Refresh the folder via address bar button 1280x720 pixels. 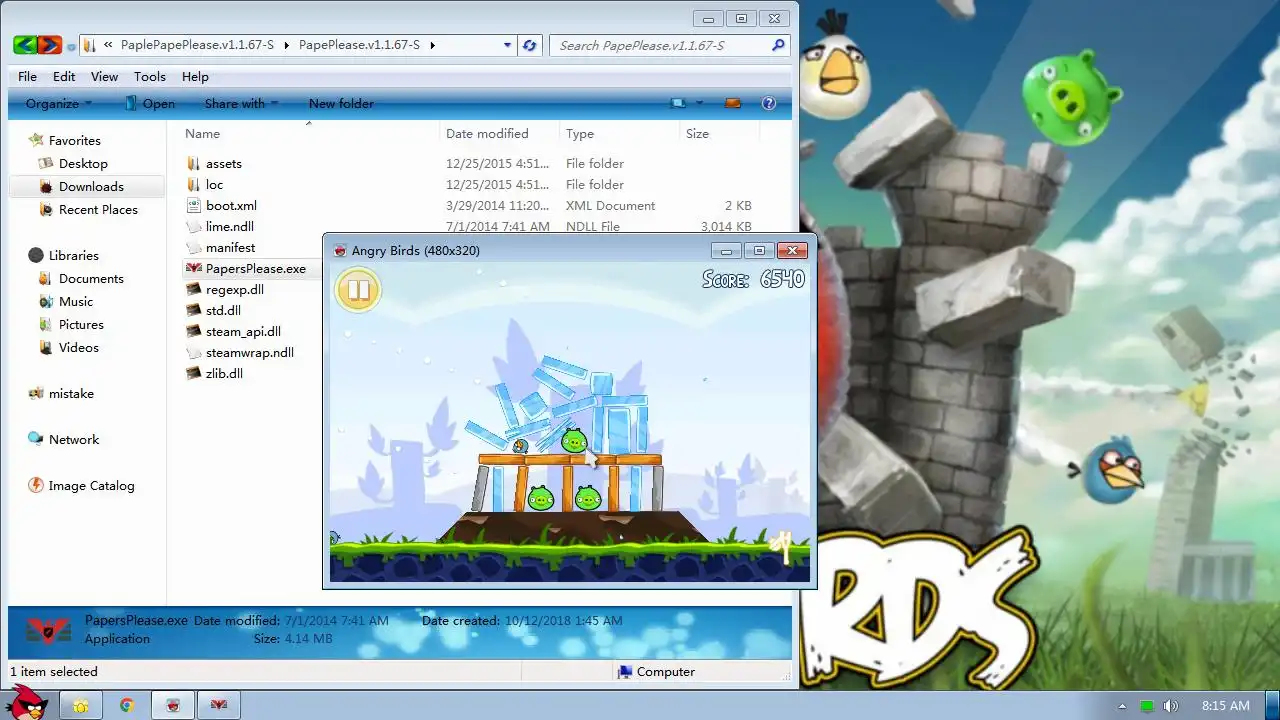pos(530,45)
